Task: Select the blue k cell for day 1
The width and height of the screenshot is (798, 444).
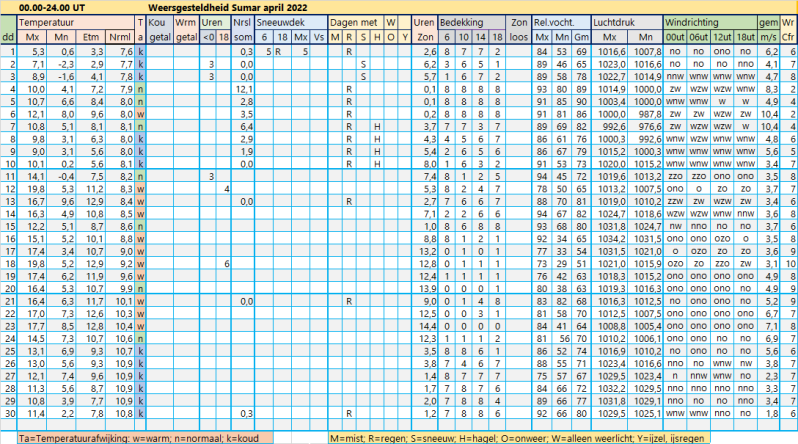Action: click(x=140, y=51)
